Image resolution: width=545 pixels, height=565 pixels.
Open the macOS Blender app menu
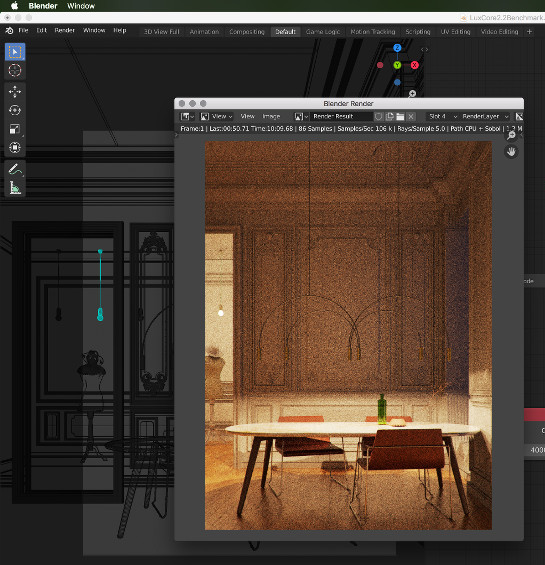tap(43, 6)
